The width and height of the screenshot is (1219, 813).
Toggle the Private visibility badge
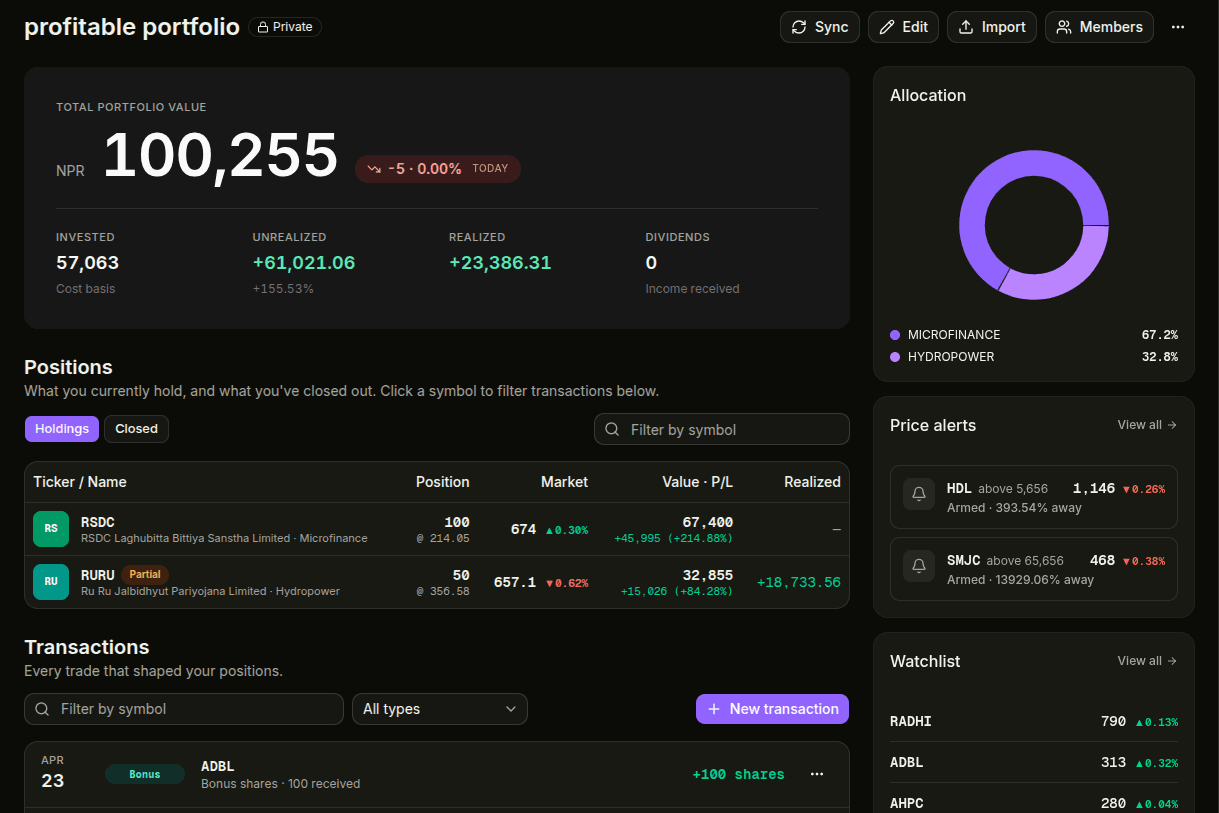(x=285, y=27)
